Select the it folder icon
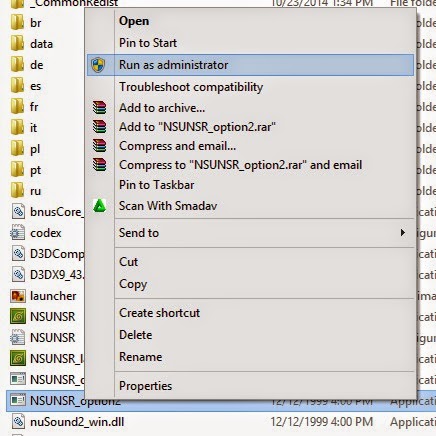The height and width of the screenshot is (436, 436). 17,128
